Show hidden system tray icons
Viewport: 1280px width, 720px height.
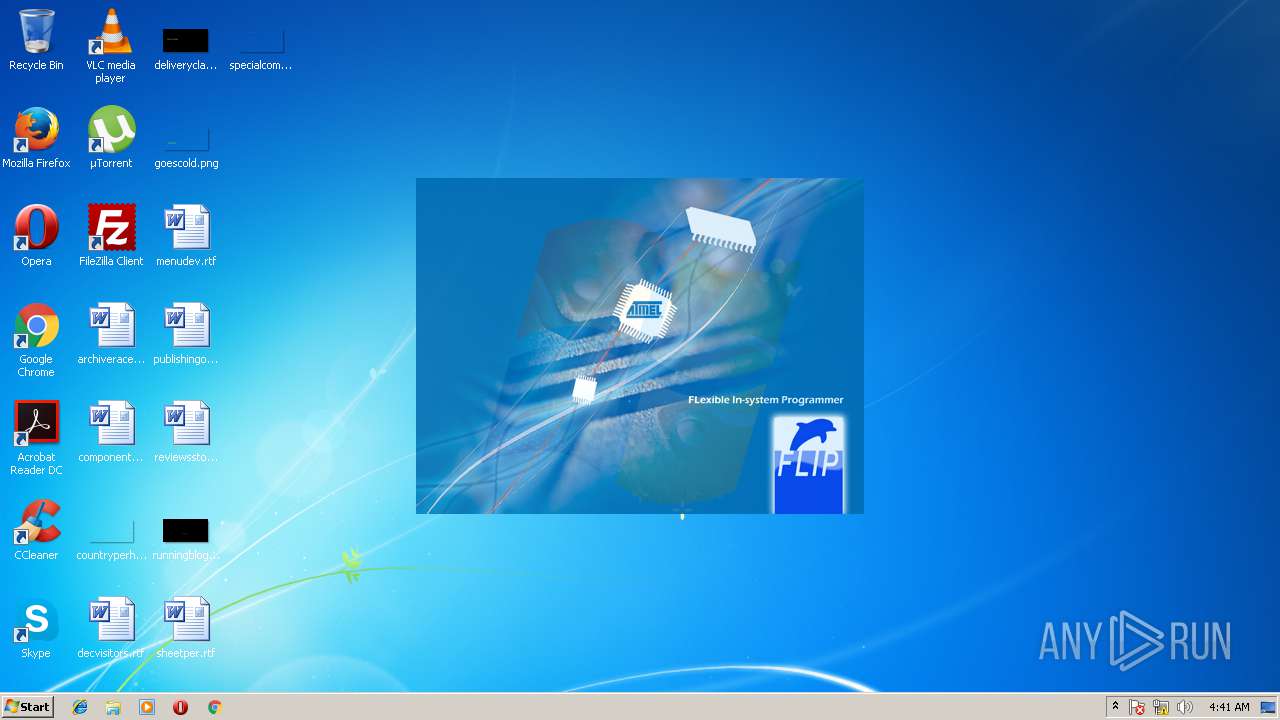click(x=1115, y=707)
